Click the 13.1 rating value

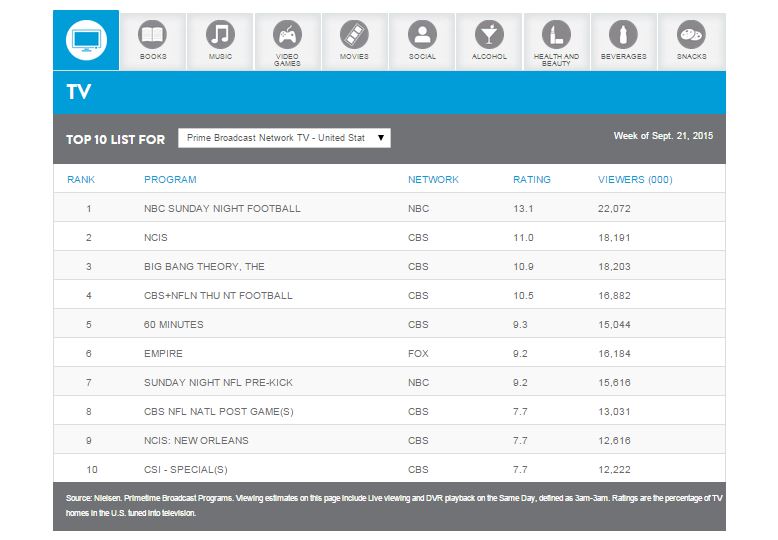523,208
